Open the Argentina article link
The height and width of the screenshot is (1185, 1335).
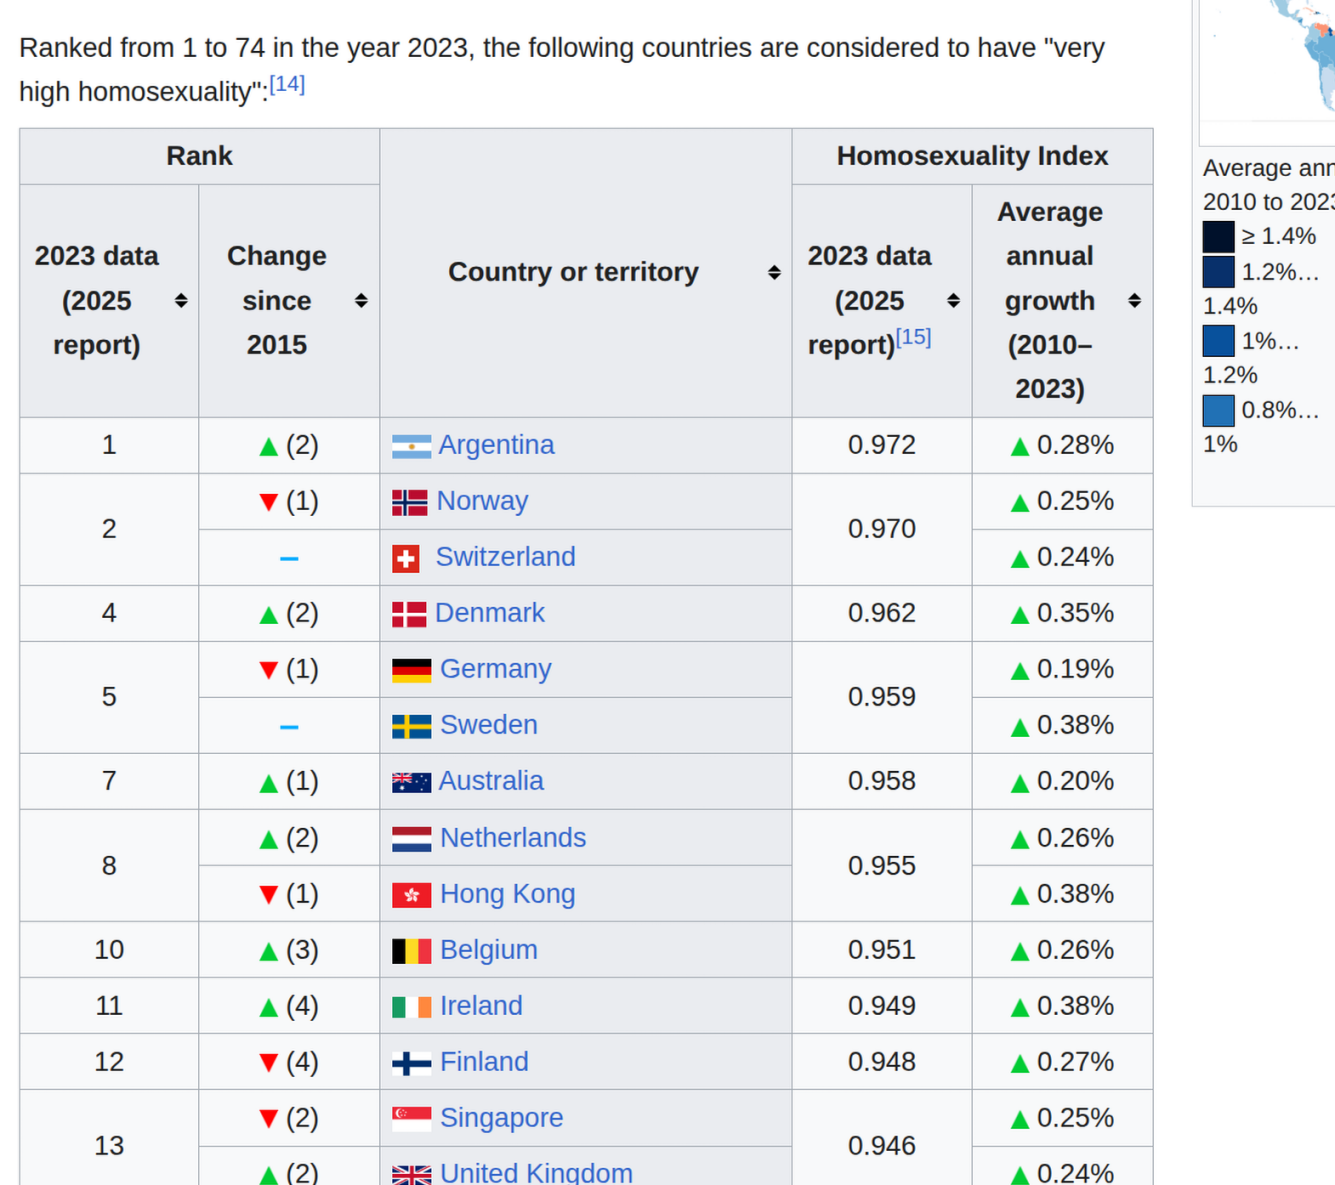(x=496, y=445)
